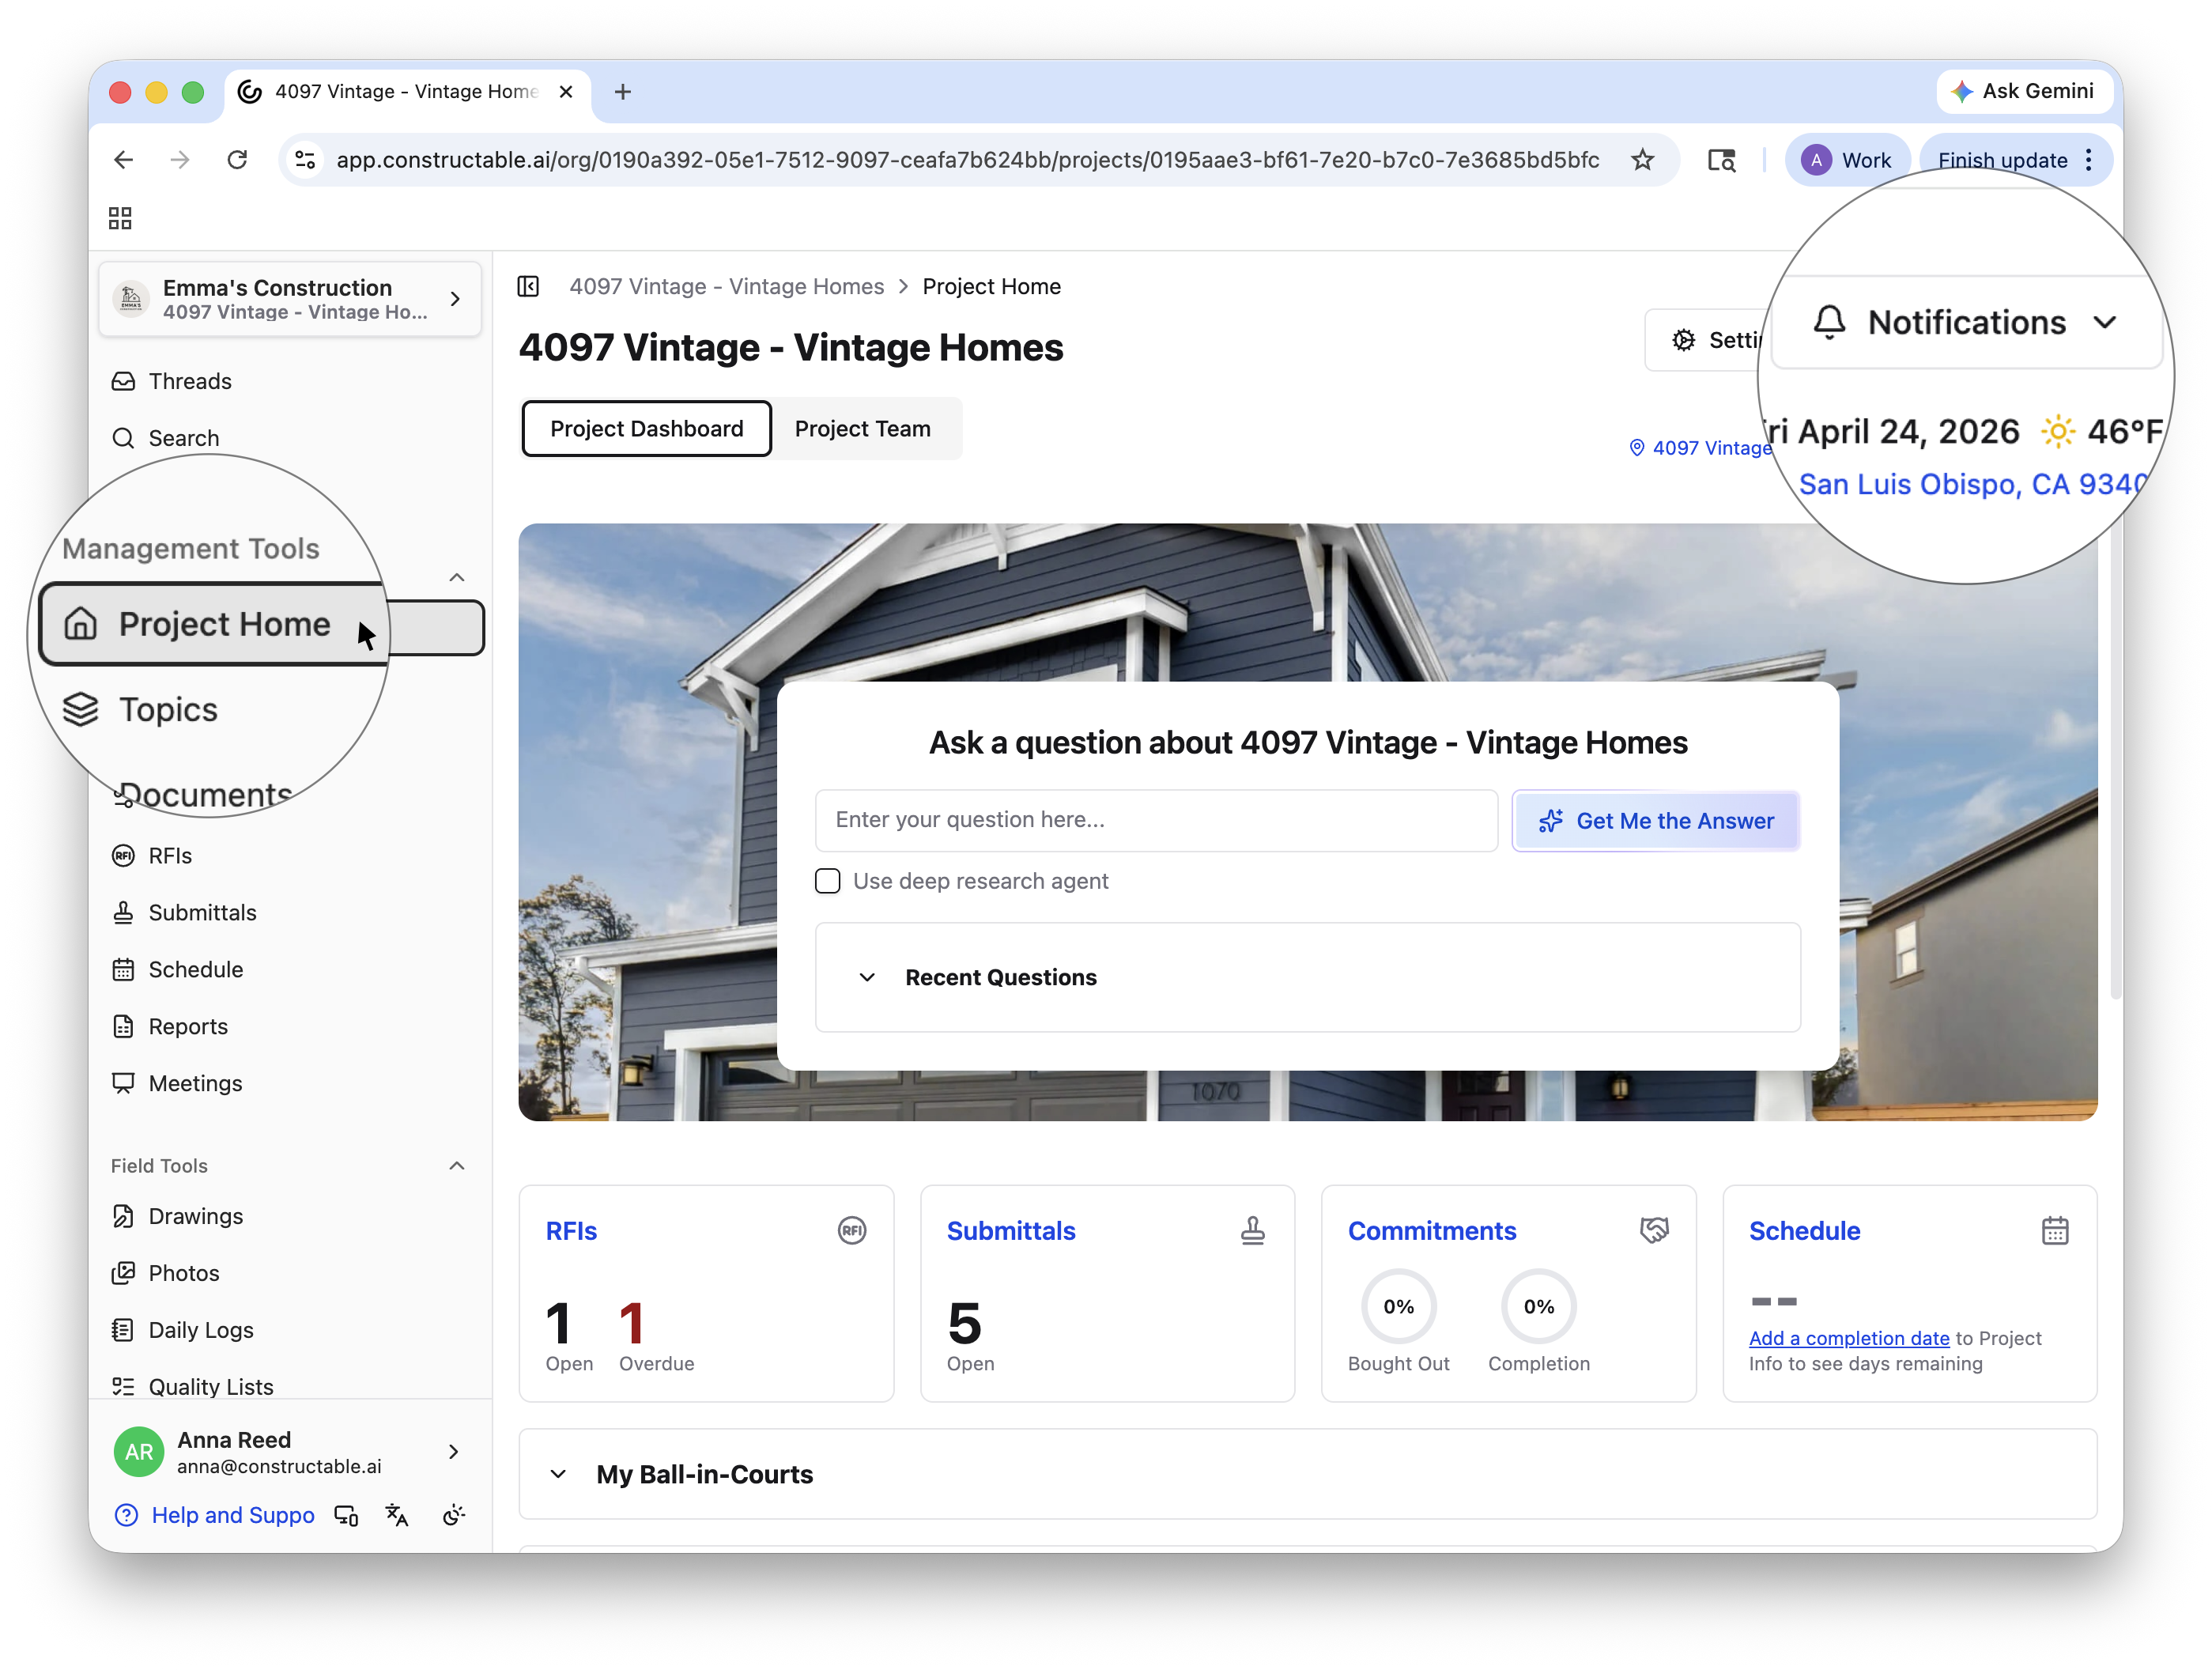Open Schedule in the sidebar
Image resolution: width=2212 pixels, height=1670 pixels.
(x=290, y=970)
